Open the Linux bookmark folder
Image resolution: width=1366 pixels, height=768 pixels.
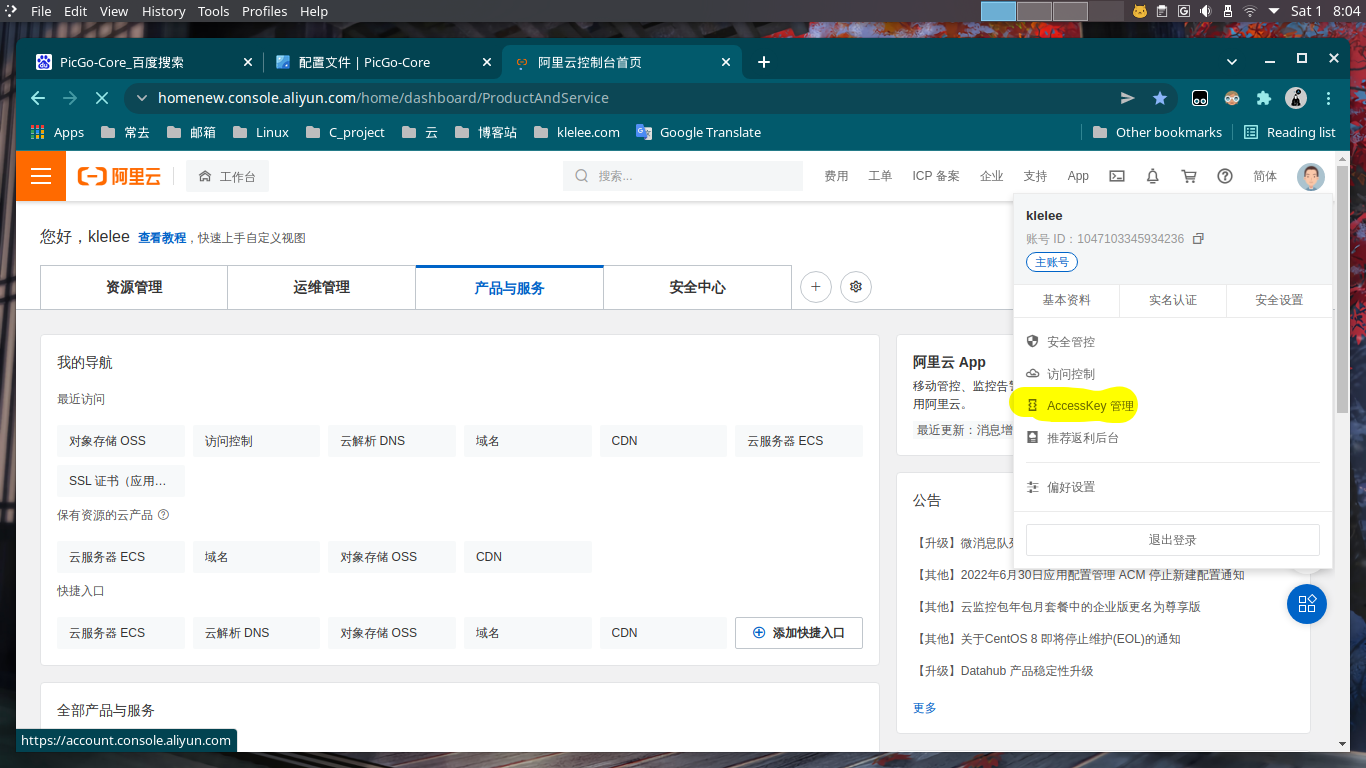[260, 132]
